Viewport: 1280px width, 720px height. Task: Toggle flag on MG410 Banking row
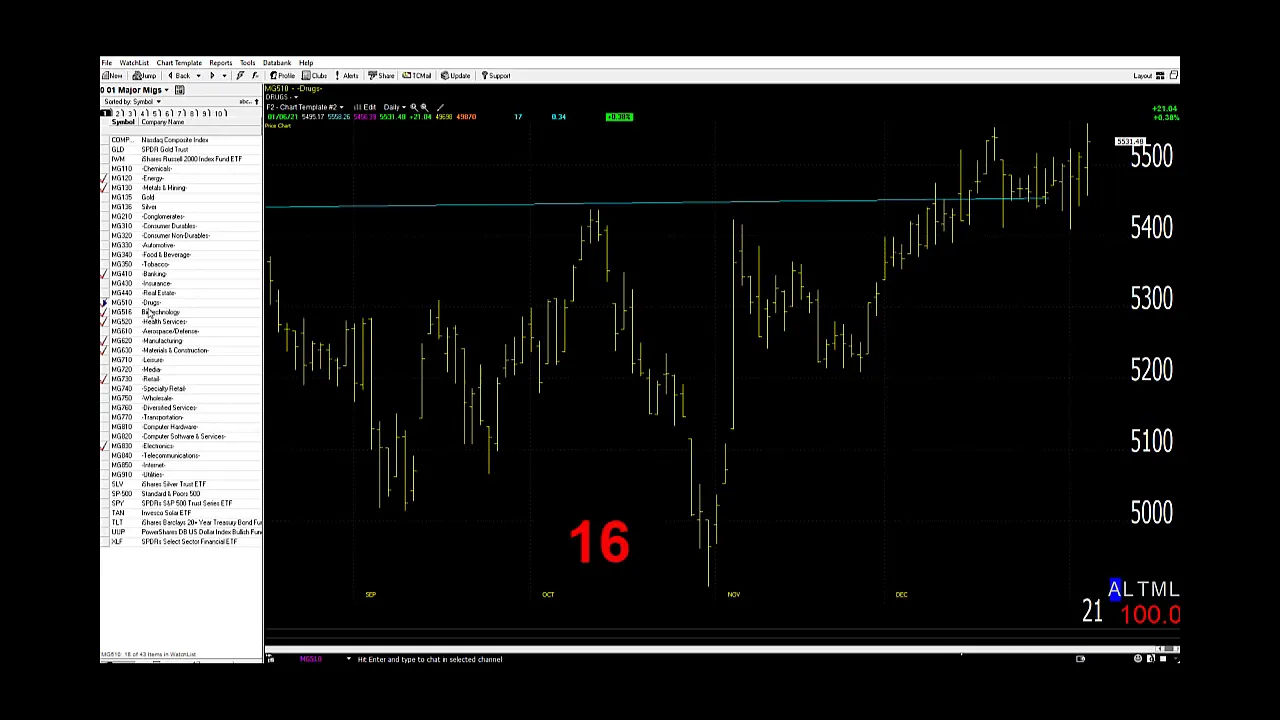click(x=104, y=274)
